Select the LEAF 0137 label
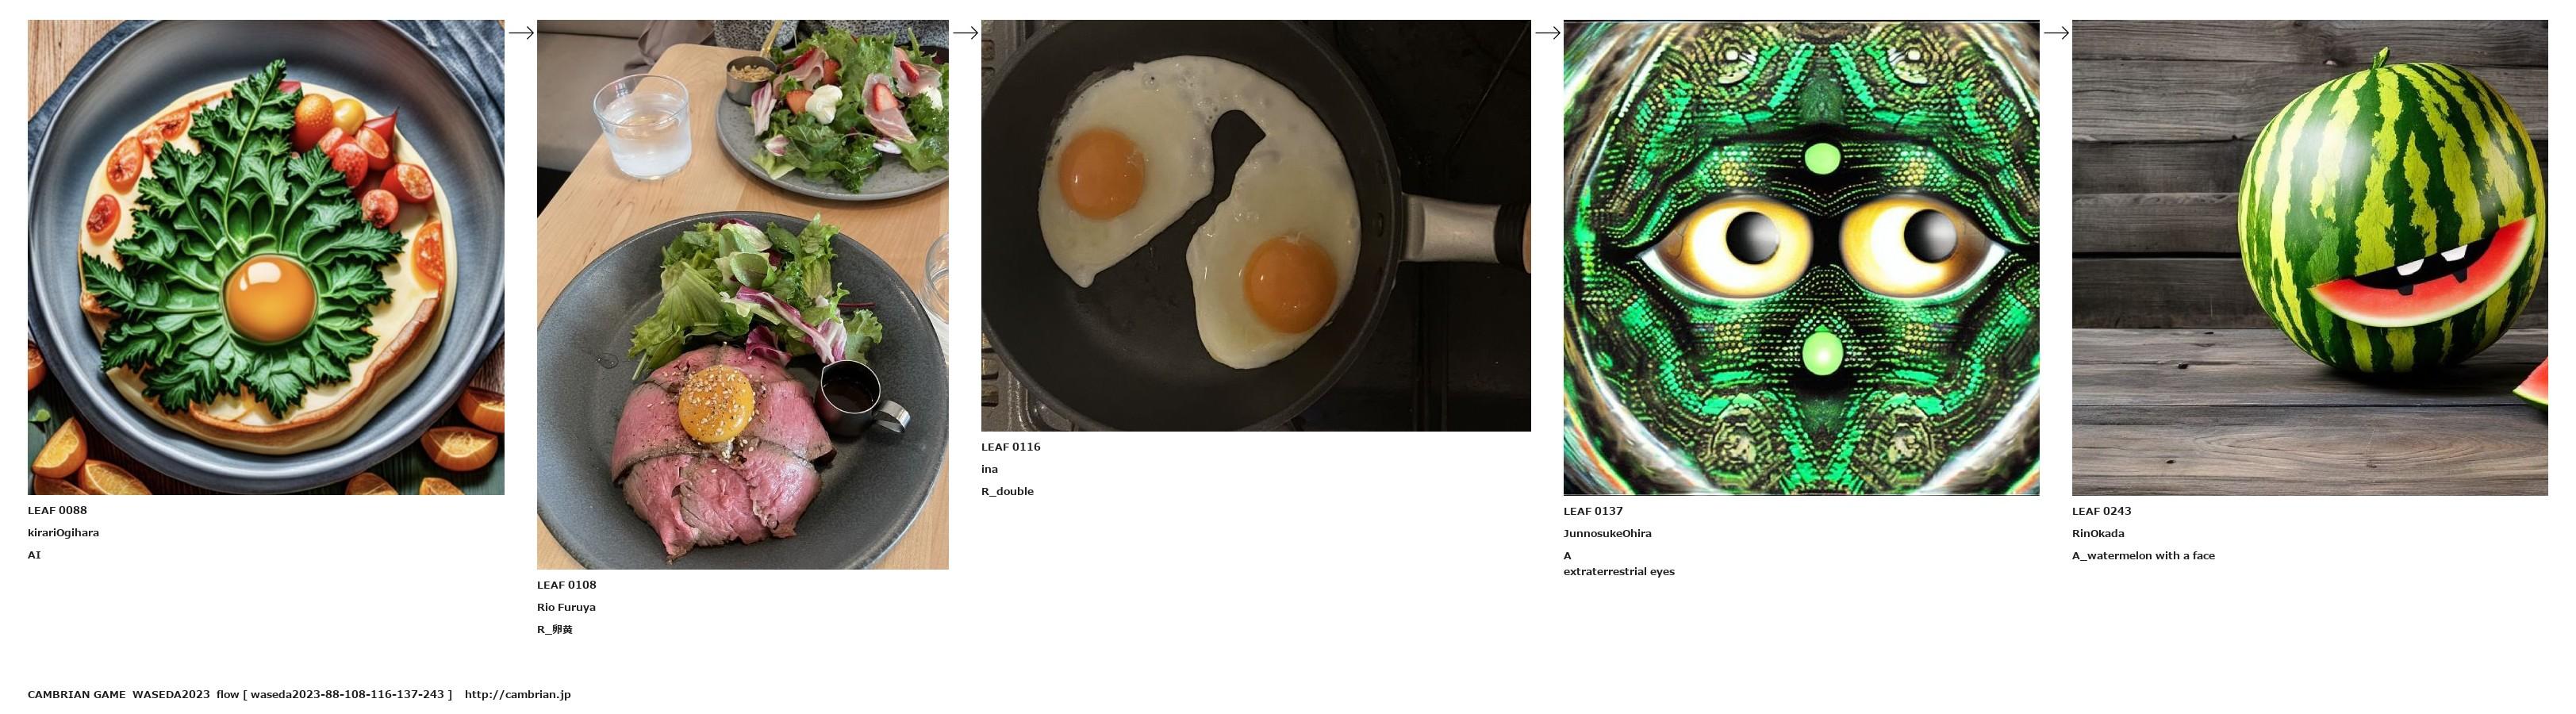This screenshot has height=714, width=2576. [x=1593, y=511]
